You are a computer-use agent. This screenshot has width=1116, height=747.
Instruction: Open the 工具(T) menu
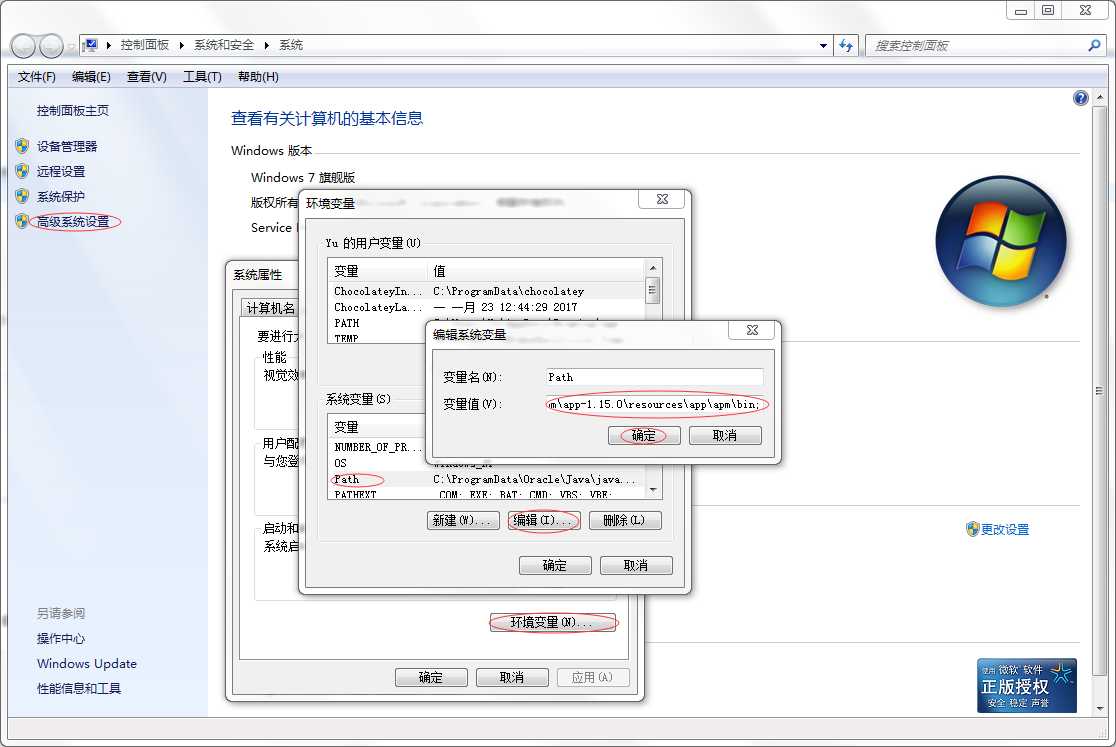tap(202, 76)
